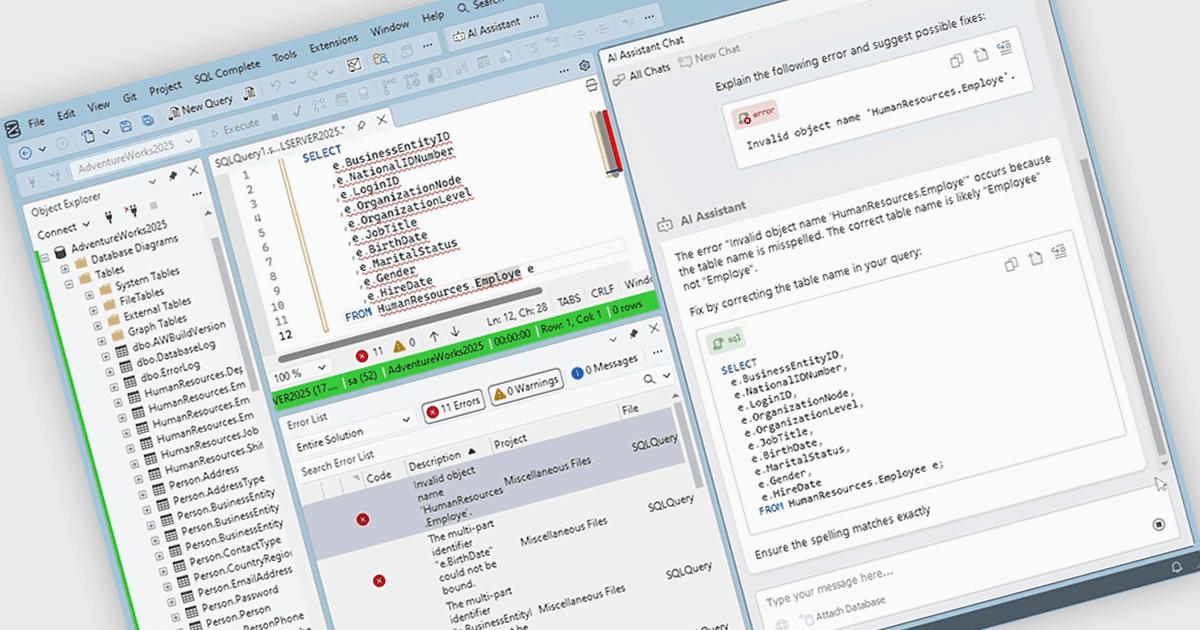This screenshot has height=630, width=1200.
Task: Open the Help menu
Action: (433, 16)
